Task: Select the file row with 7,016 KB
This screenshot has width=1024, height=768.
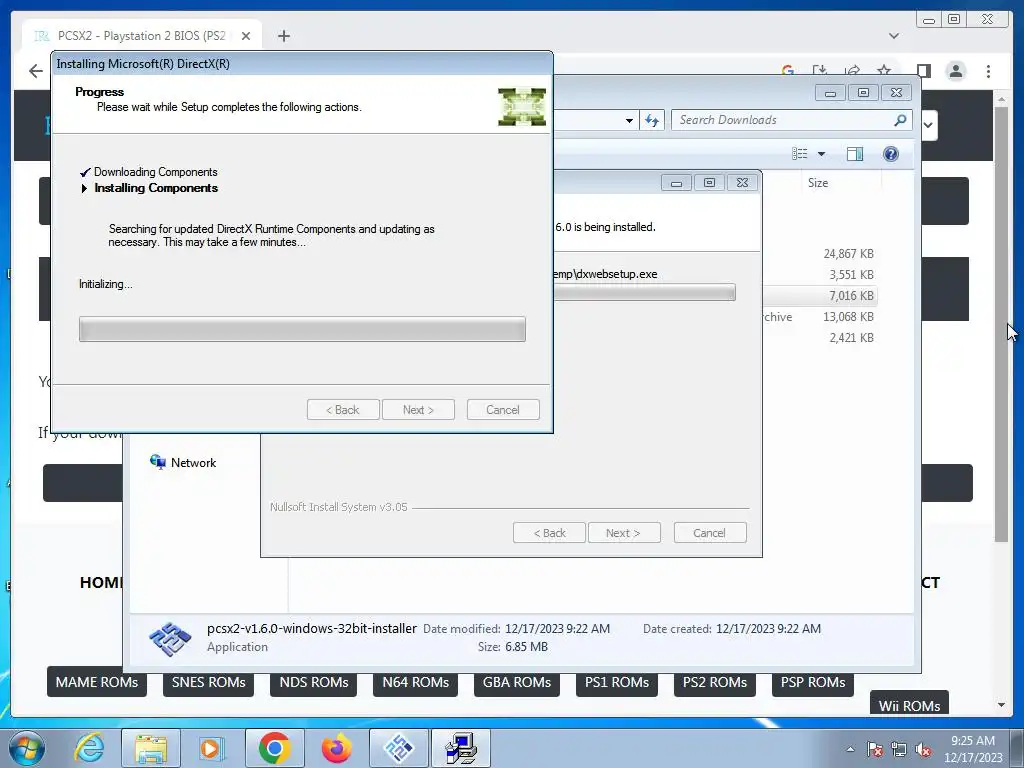Action: tap(819, 296)
